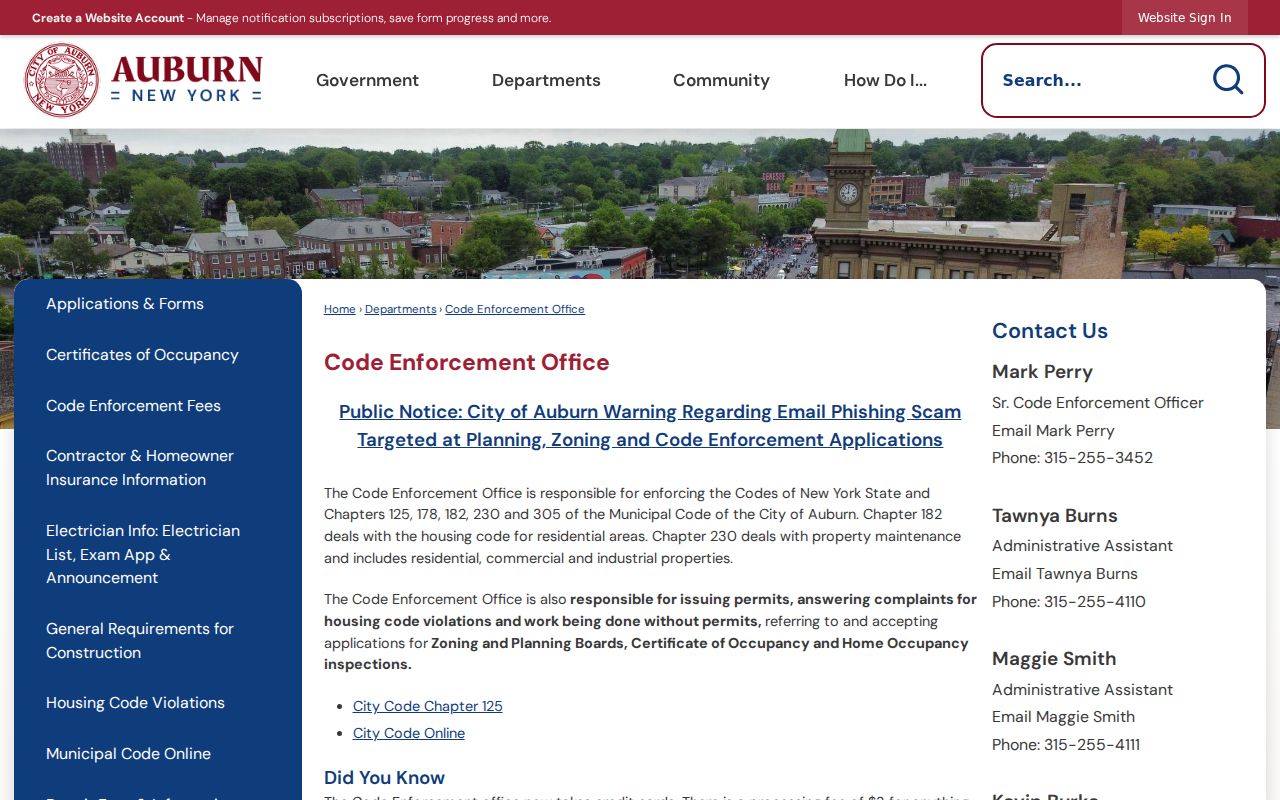The height and width of the screenshot is (800, 1280).
Task: Open the Community menu
Action: pos(721,80)
